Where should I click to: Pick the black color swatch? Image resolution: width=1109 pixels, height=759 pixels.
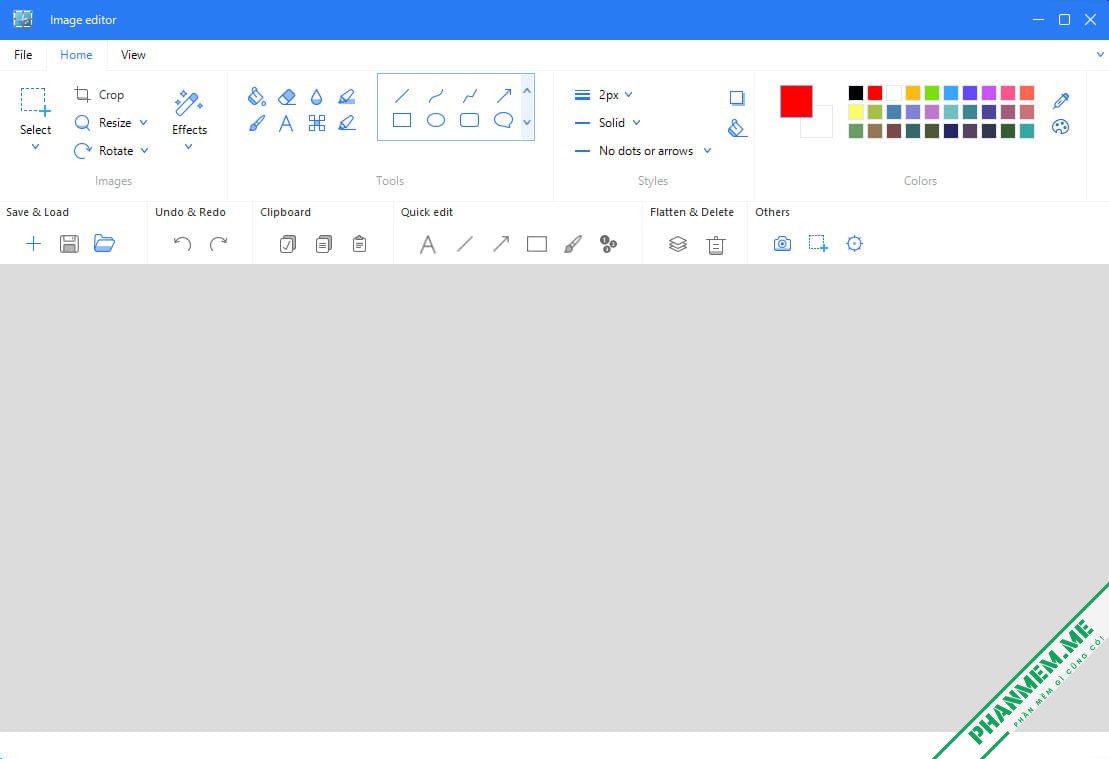pos(856,93)
